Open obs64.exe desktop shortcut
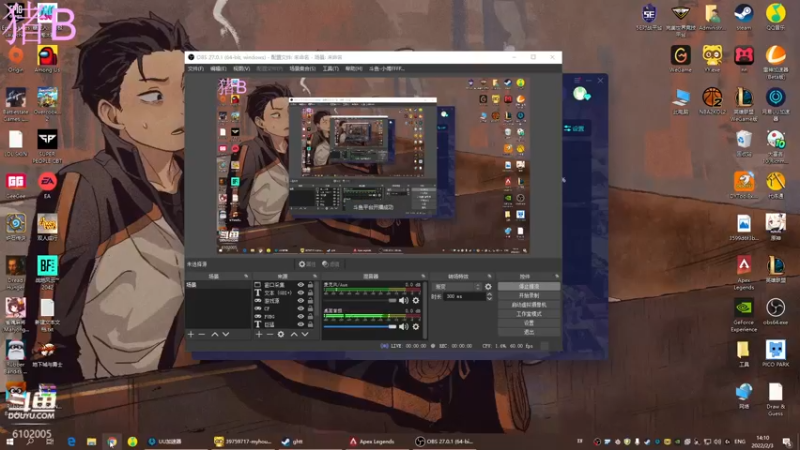This screenshot has height=450, width=800. click(x=776, y=311)
